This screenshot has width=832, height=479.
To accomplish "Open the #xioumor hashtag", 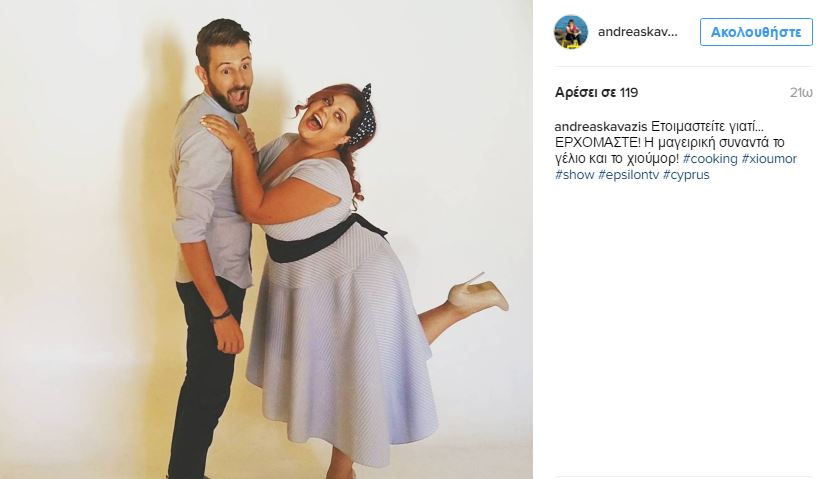I will coord(769,159).
